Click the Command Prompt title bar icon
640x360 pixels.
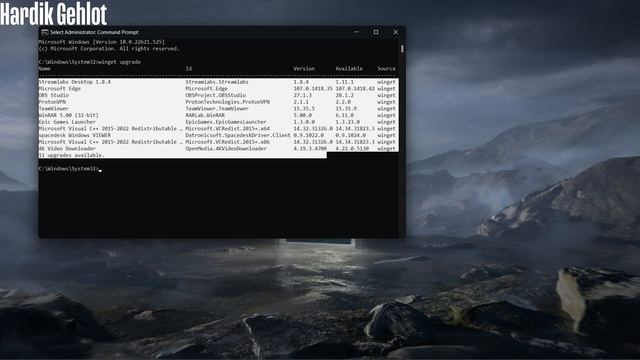pyautogui.click(x=45, y=32)
